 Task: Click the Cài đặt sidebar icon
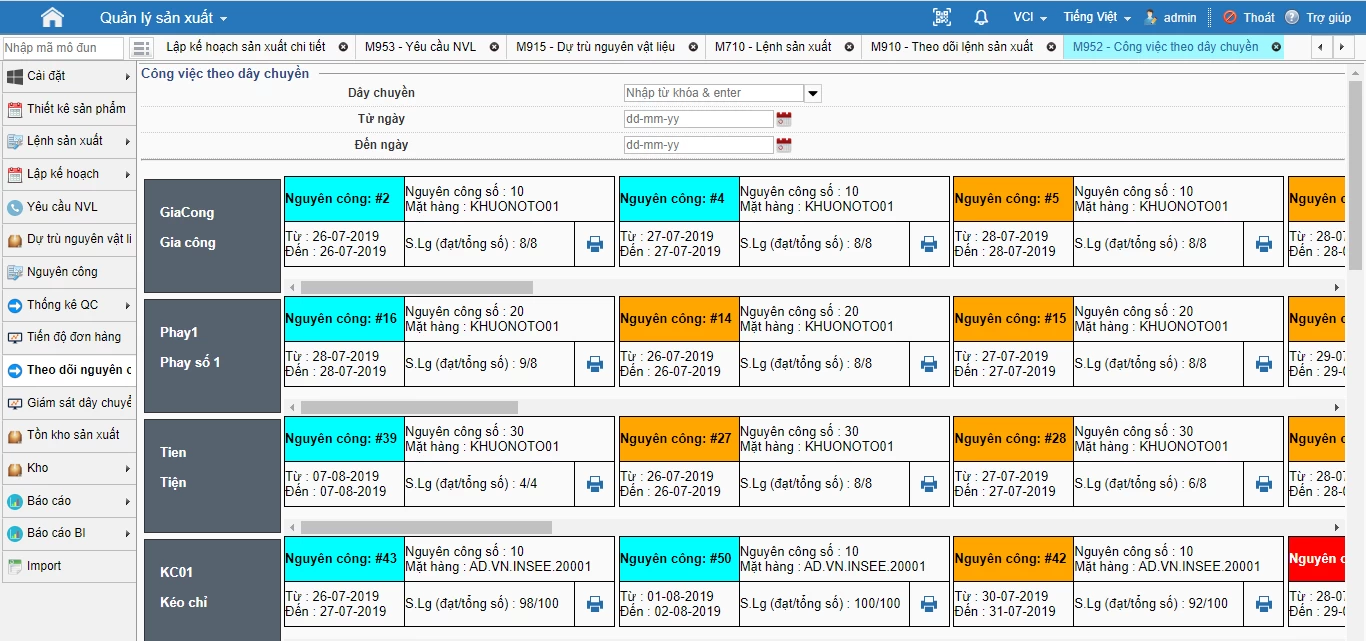tap(15, 76)
